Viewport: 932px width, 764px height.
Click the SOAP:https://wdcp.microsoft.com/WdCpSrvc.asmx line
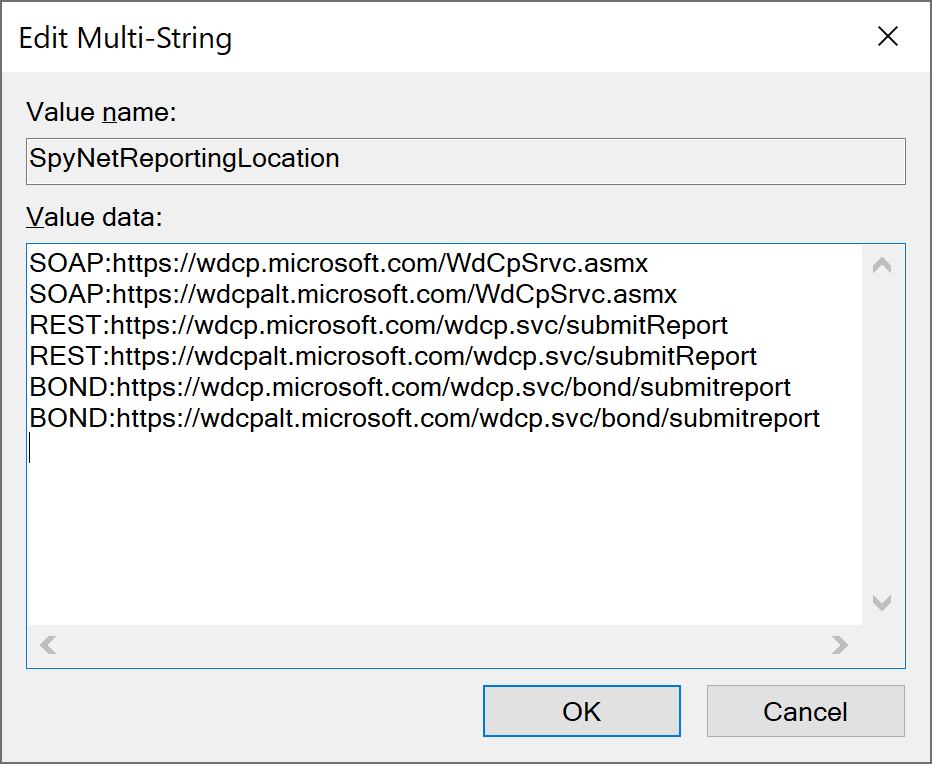pyautogui.click(x=339, y=263)
